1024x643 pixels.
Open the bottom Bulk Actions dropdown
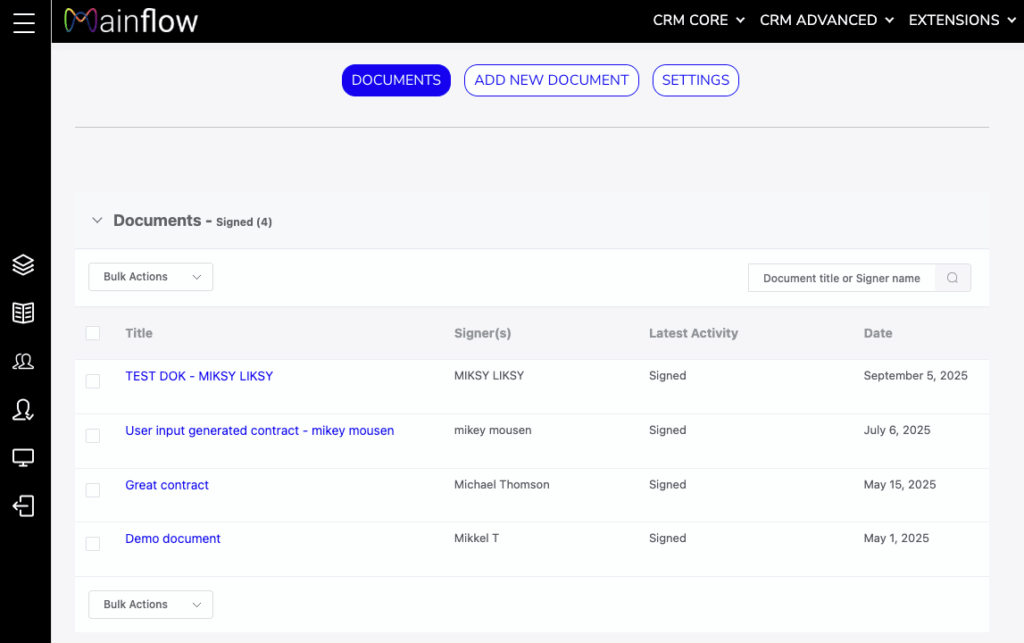tap(151, 604)
